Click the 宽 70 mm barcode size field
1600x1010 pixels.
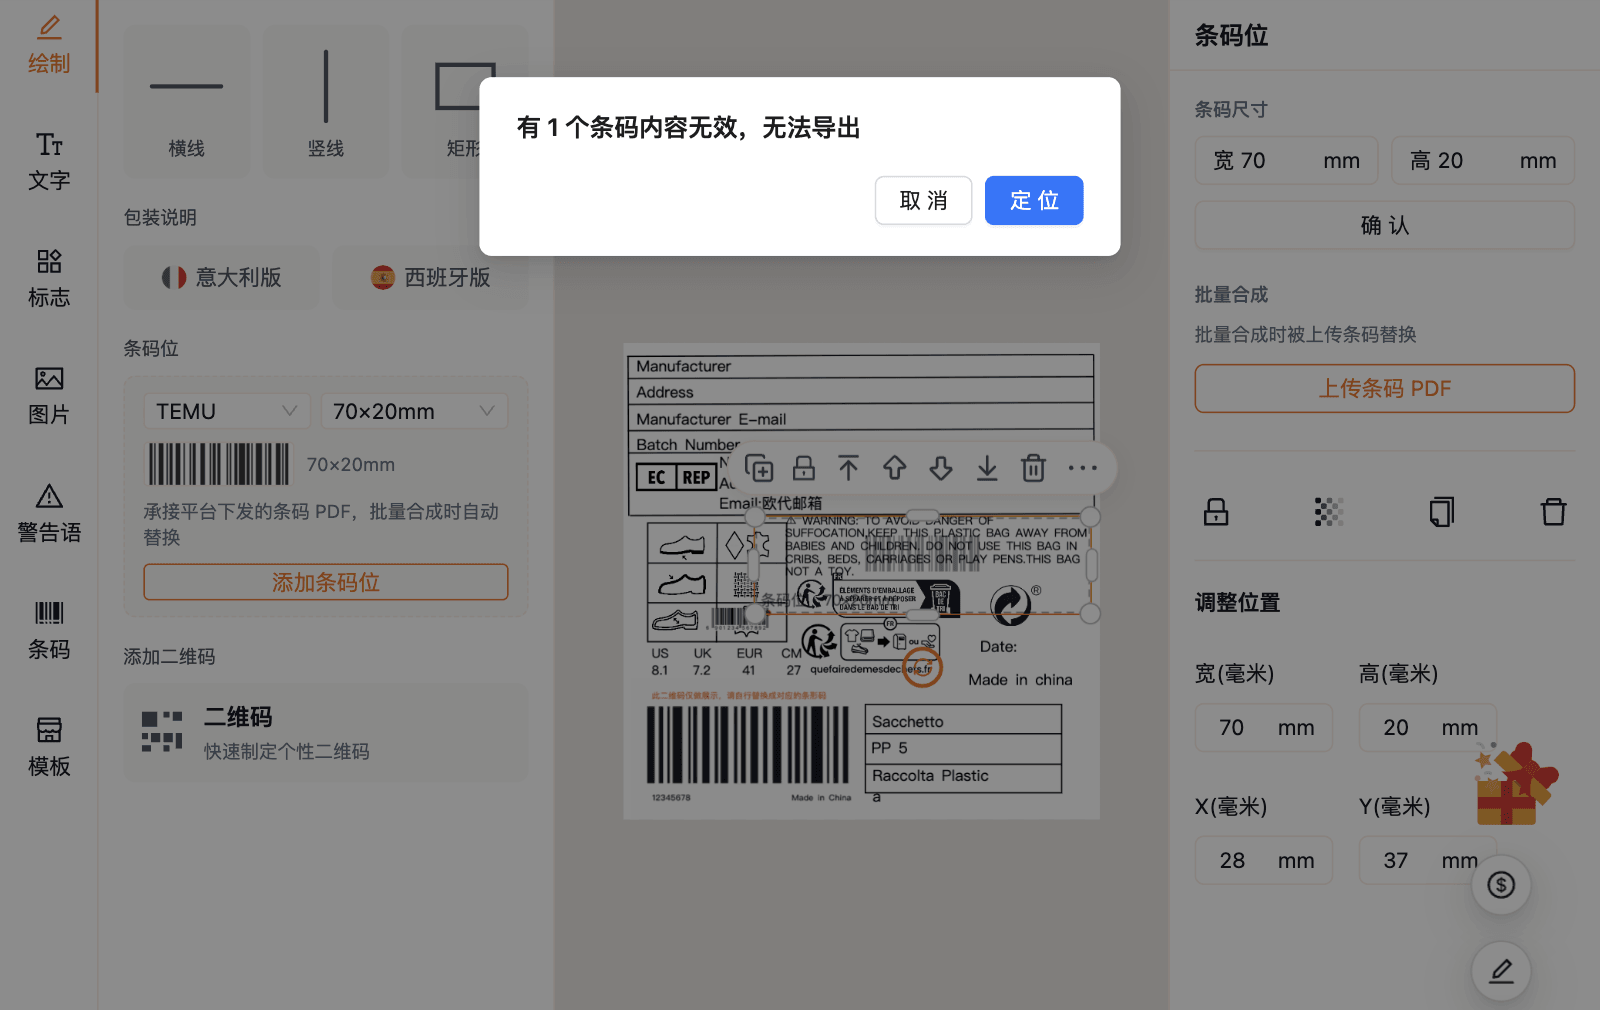[1287, 160]
